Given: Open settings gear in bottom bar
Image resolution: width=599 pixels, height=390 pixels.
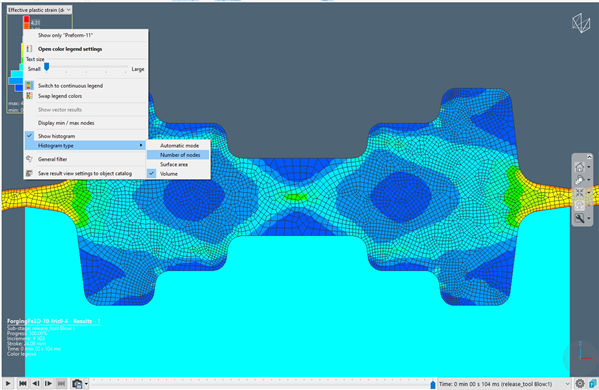Looking at the screenshot, I should [x=580, y=383].
